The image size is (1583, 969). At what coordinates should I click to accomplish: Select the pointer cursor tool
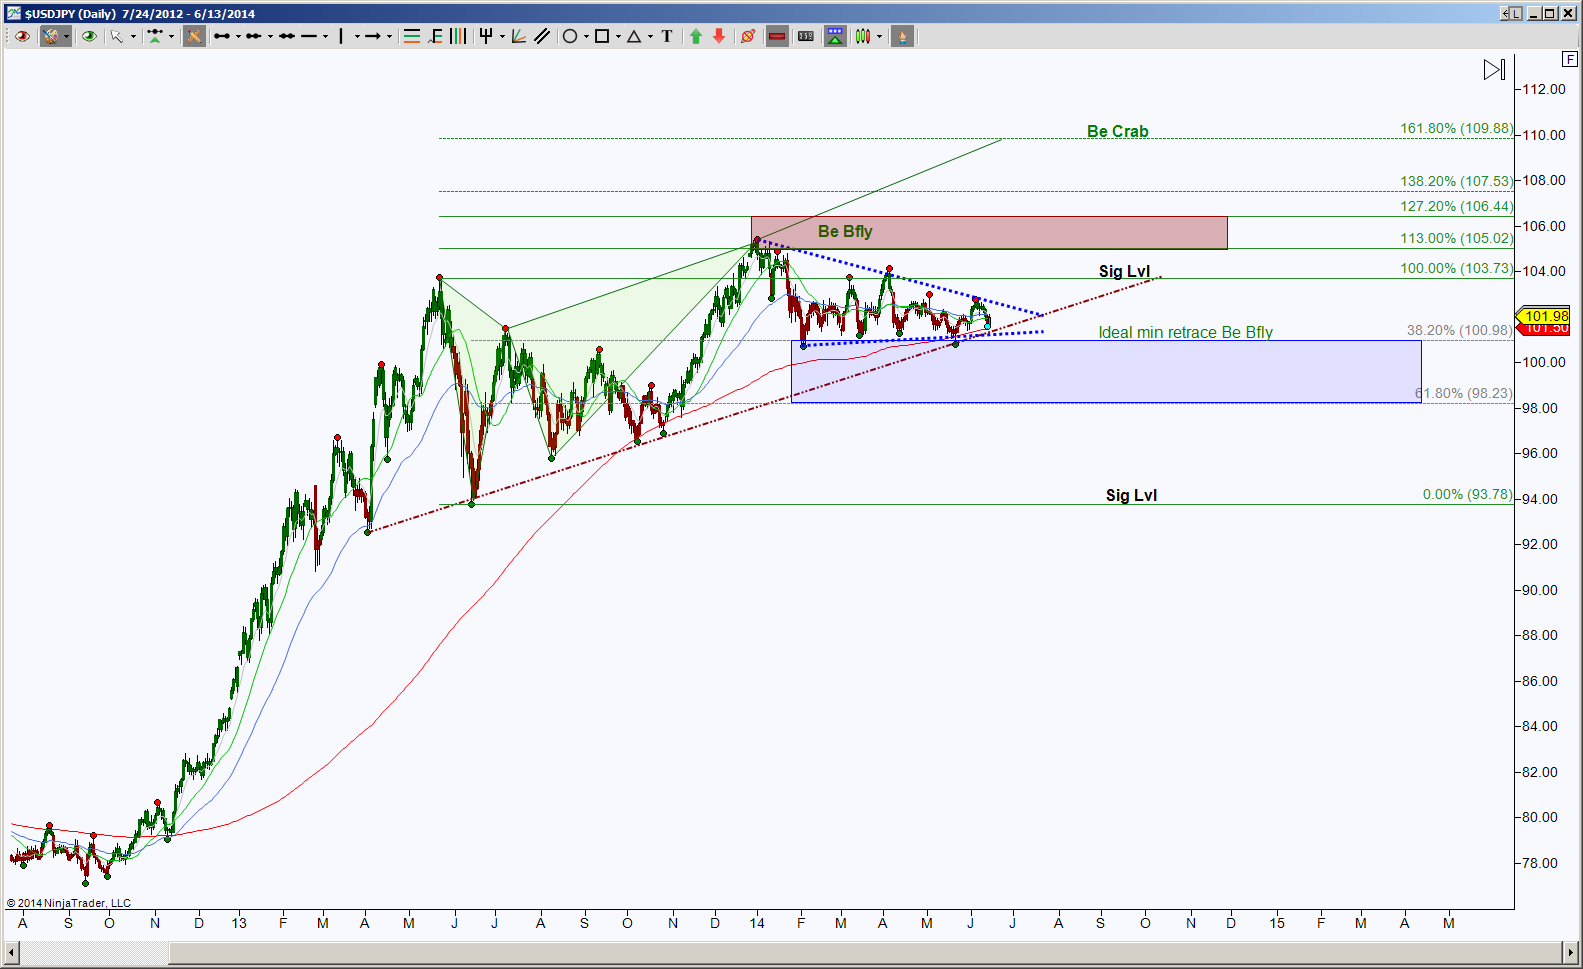(x=117, y=36)
